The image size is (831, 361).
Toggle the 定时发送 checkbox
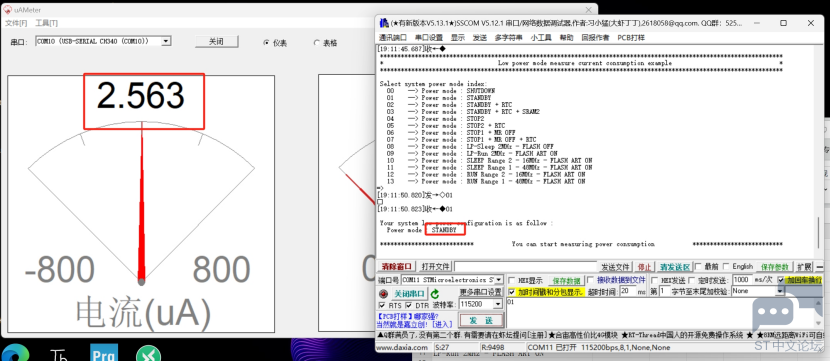[x=692, y=280]
